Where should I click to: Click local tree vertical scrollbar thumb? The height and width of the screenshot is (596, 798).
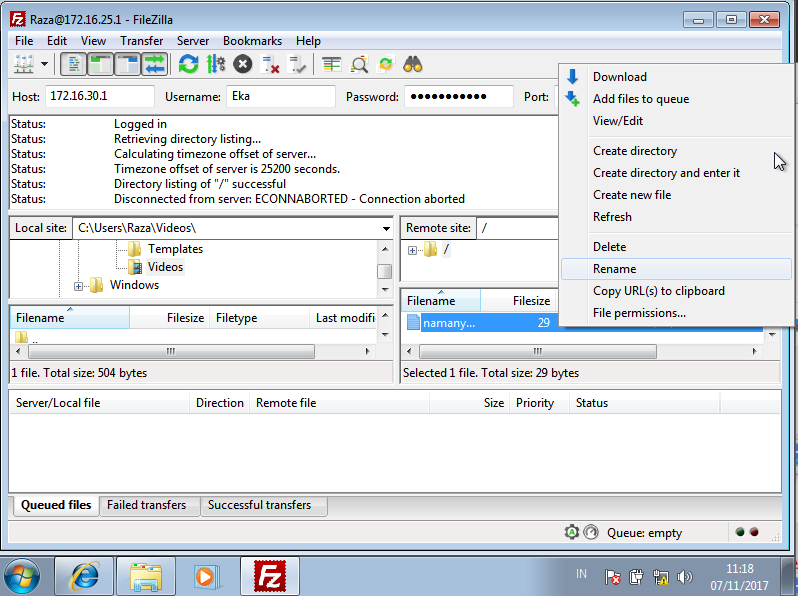tap(385, 271)
